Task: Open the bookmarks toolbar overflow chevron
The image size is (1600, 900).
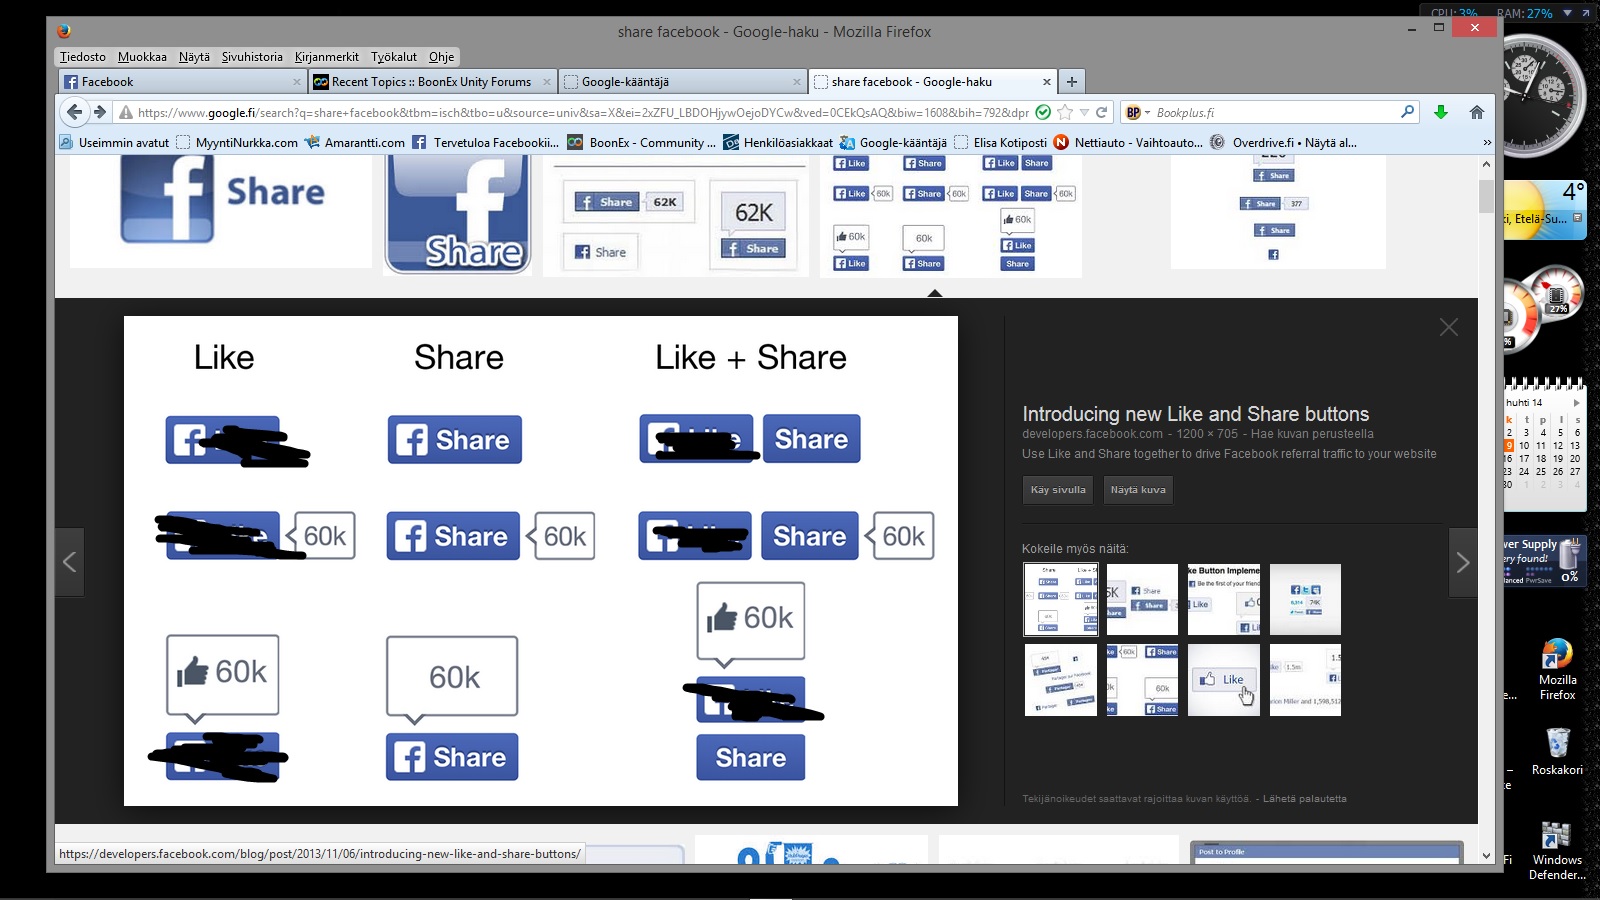Action: point(1486,142)
